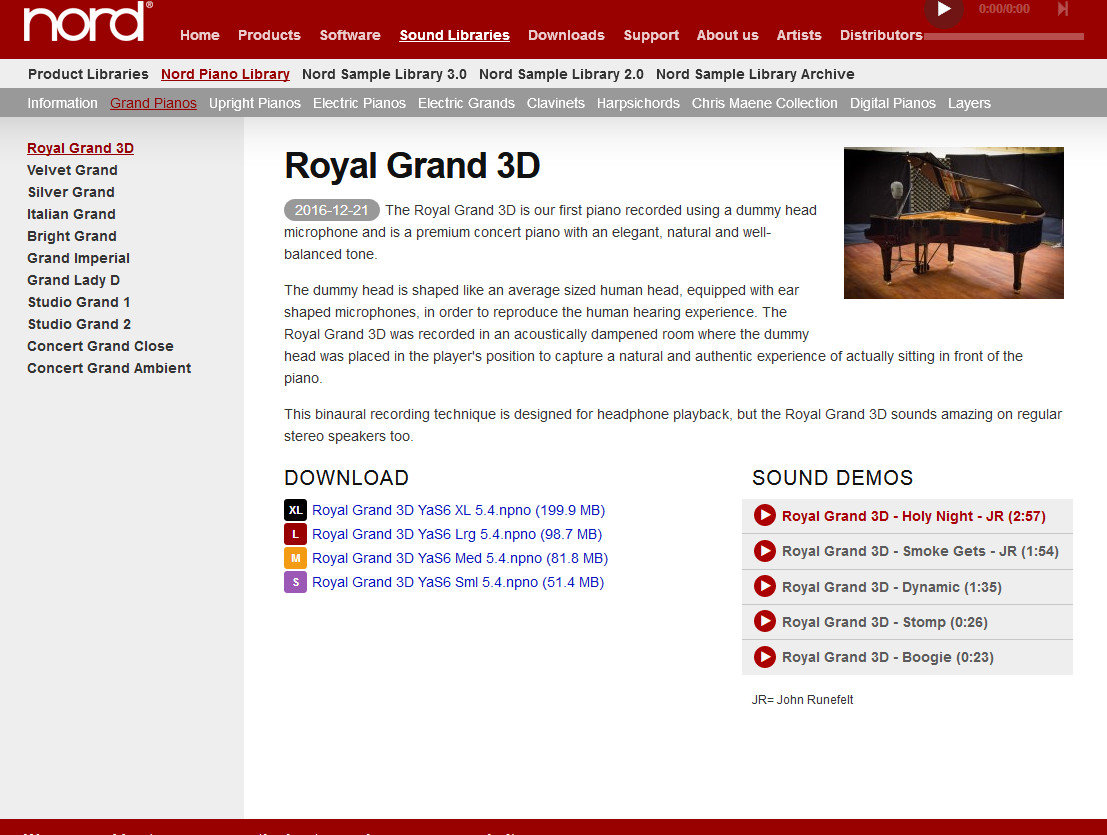Select Grand Lady D in sidebar
This screenshot has width=1107, height=835.
point(73,280)
